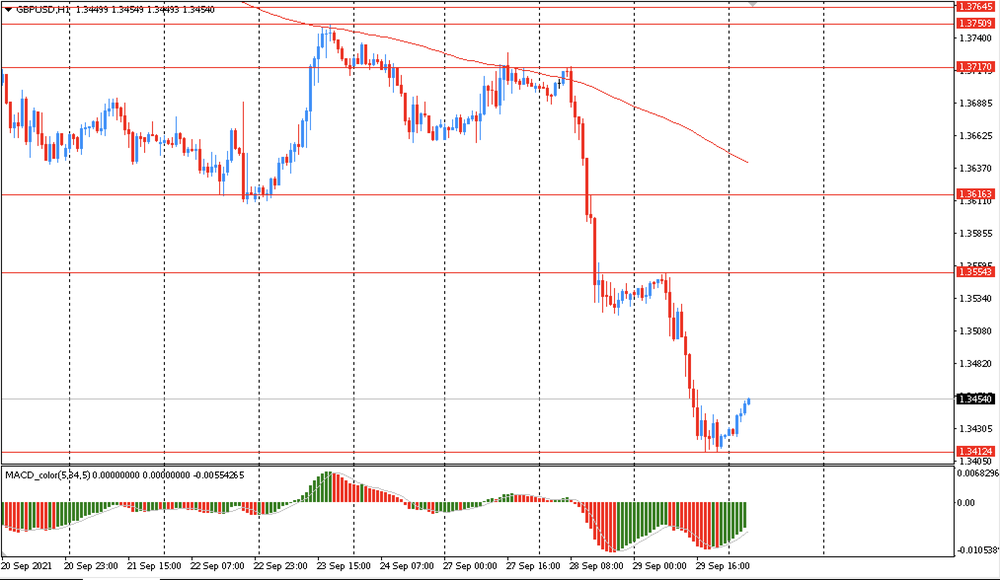This screenshot has height=580, width=1000.
Task: Click the 20 Sep 23:00 time label
Action: pyautogui.click(x=91, y=566)
